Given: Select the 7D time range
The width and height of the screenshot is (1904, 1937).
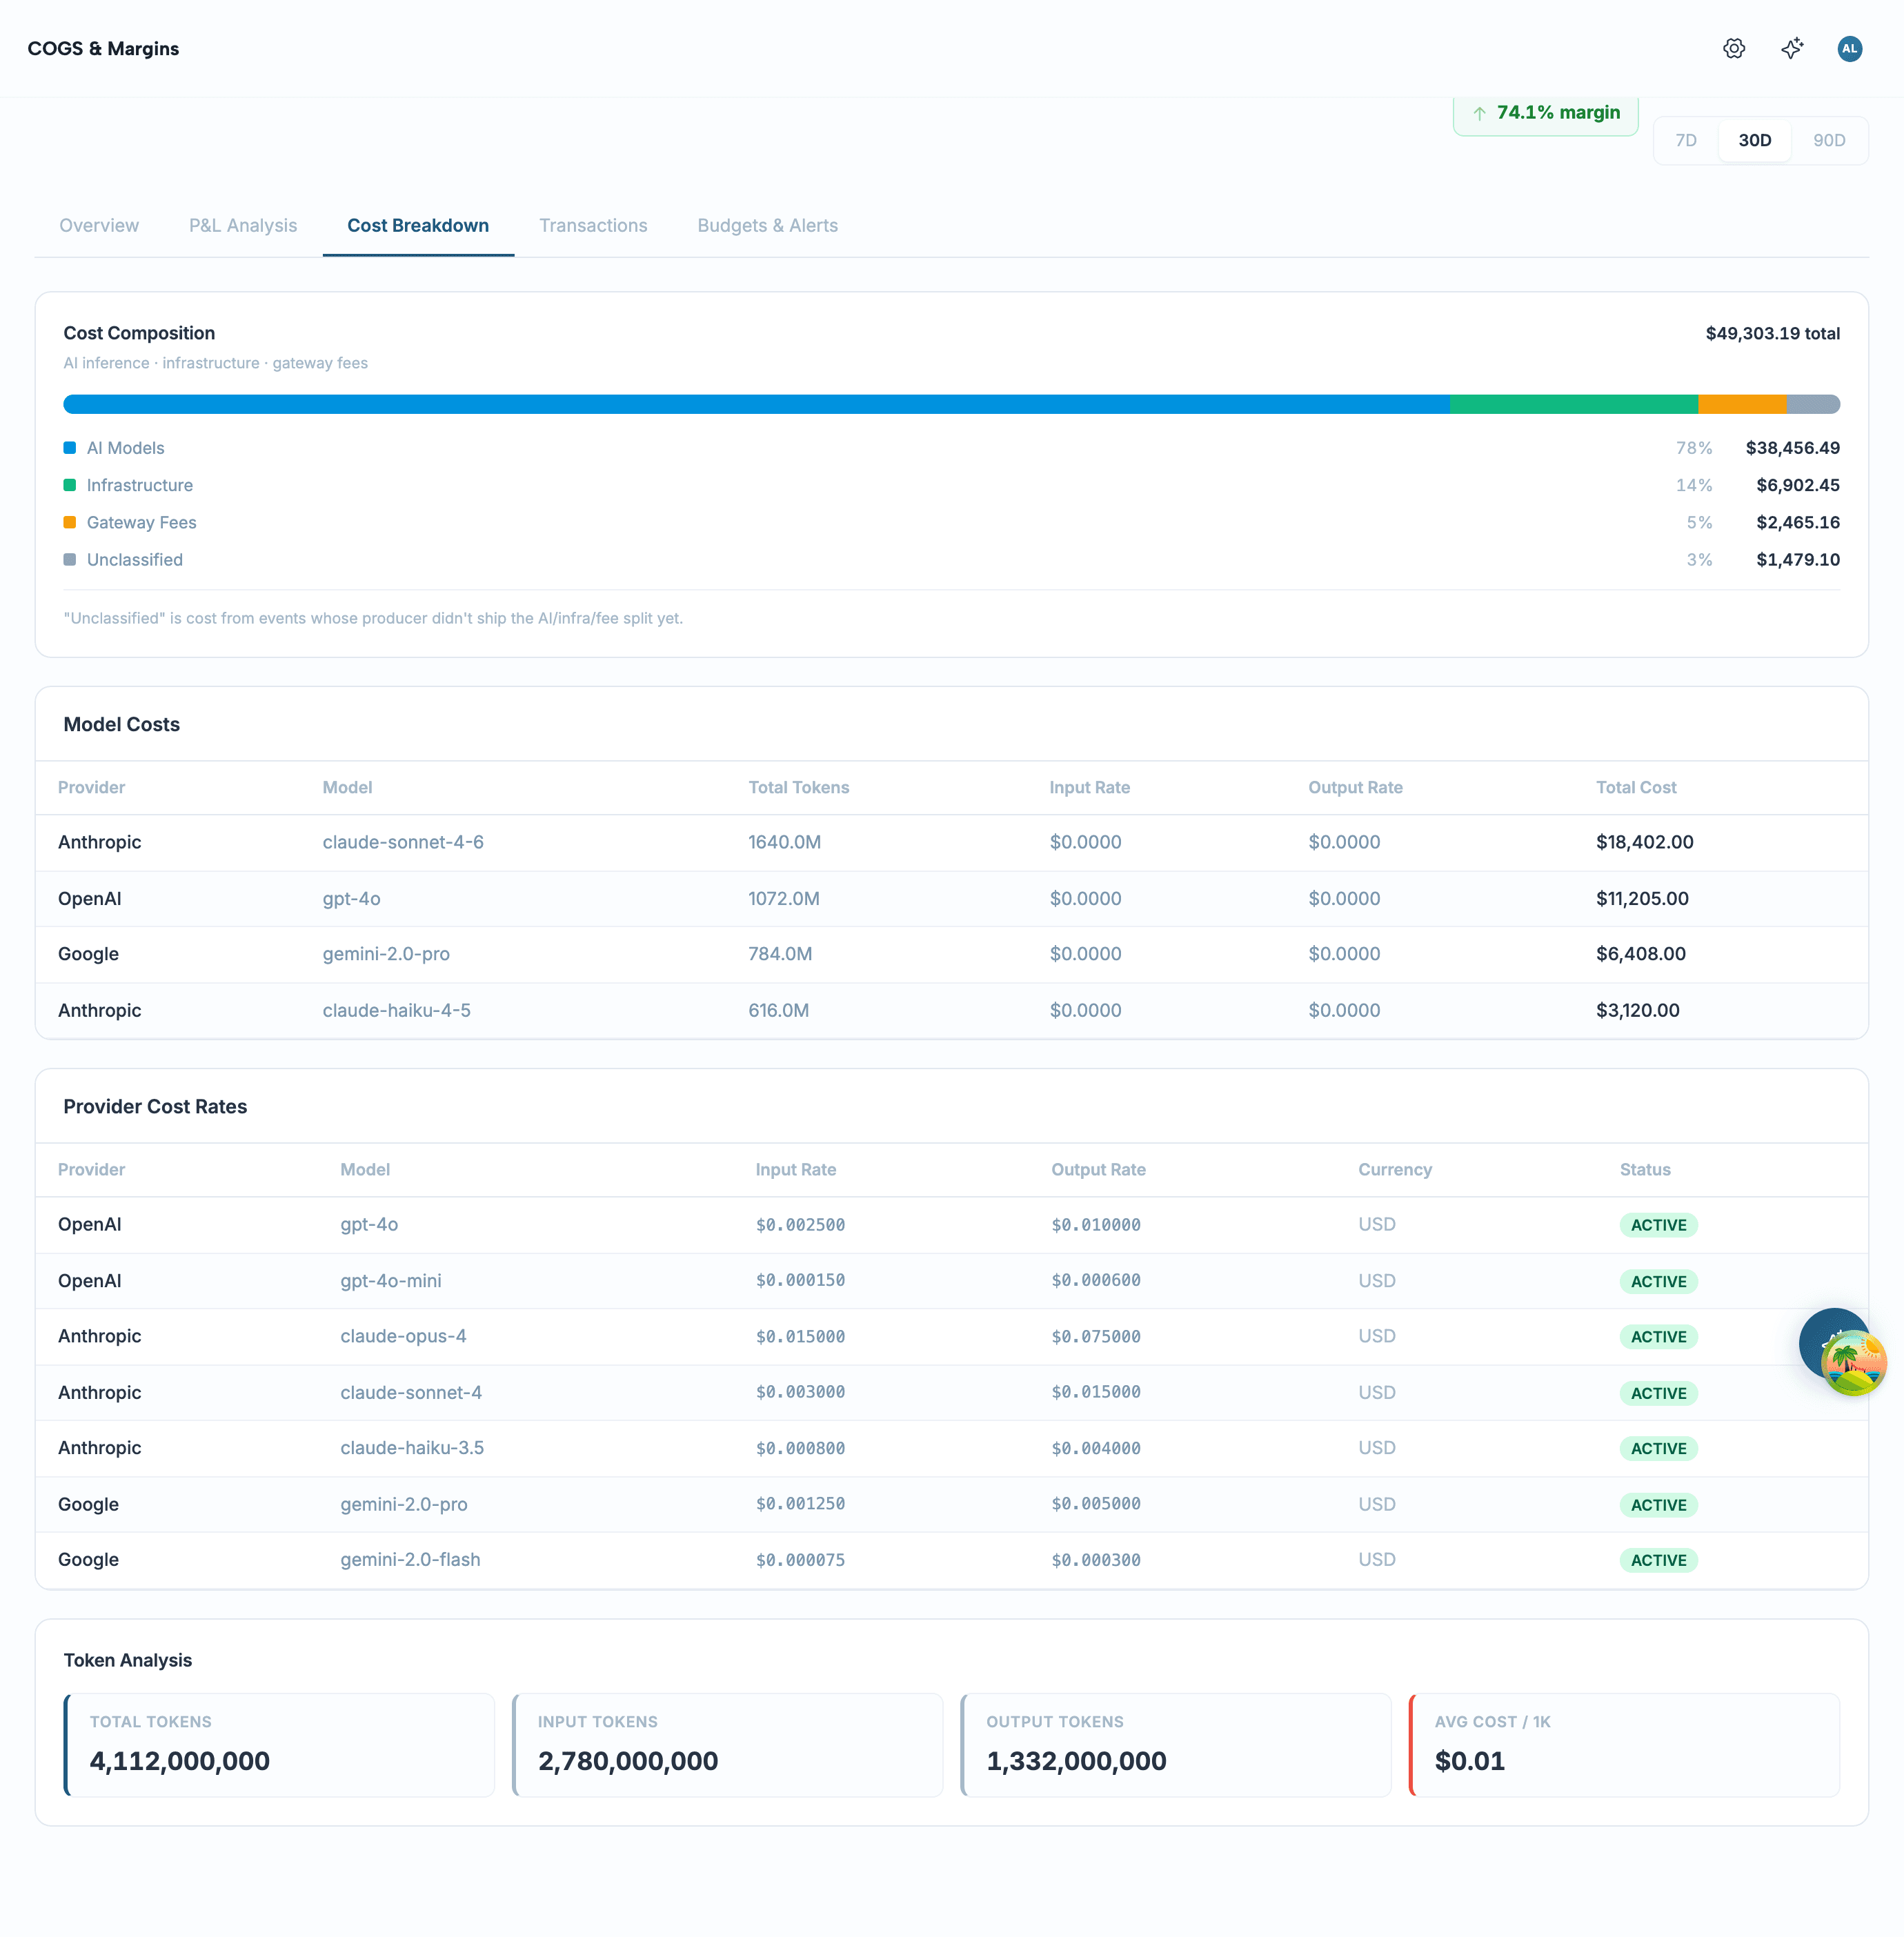Looking at the screenshot, I should pos(1686,140).
